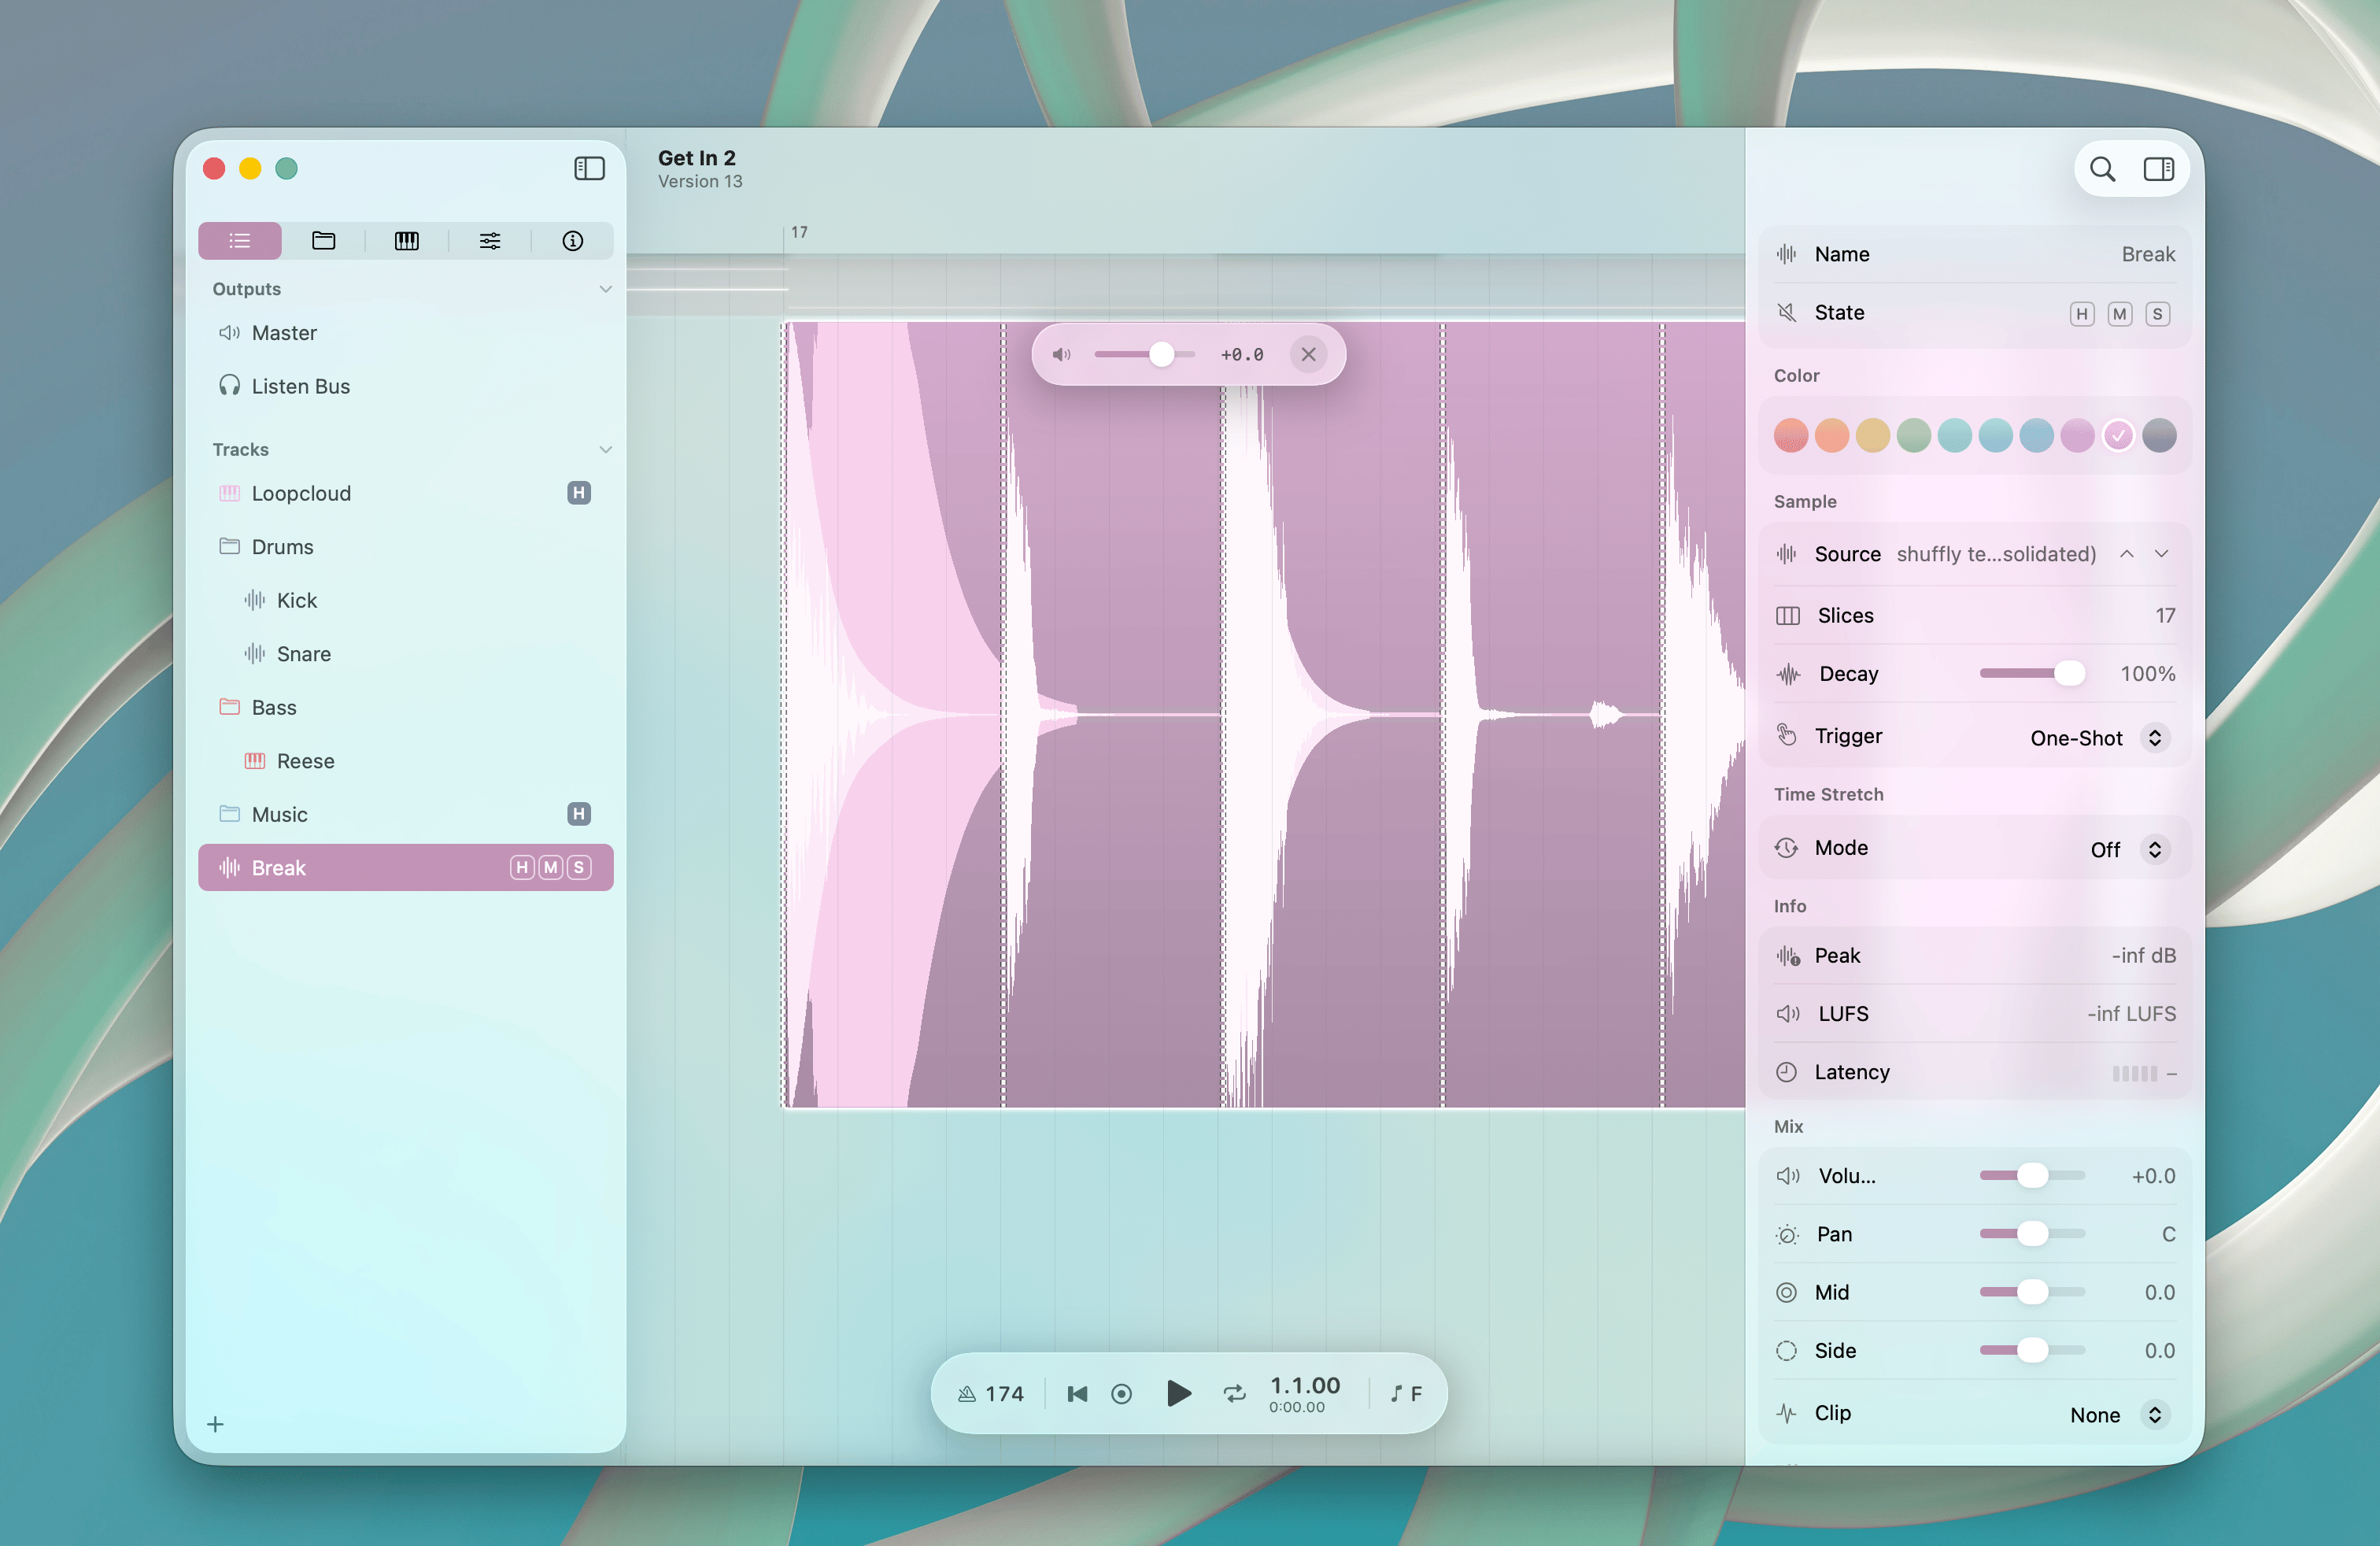Image resolution: width=2380 pixels, height=1546 pixels.
Task: Select the Listen Bus output
Action: pyautogui.click(x=406, y=386)
